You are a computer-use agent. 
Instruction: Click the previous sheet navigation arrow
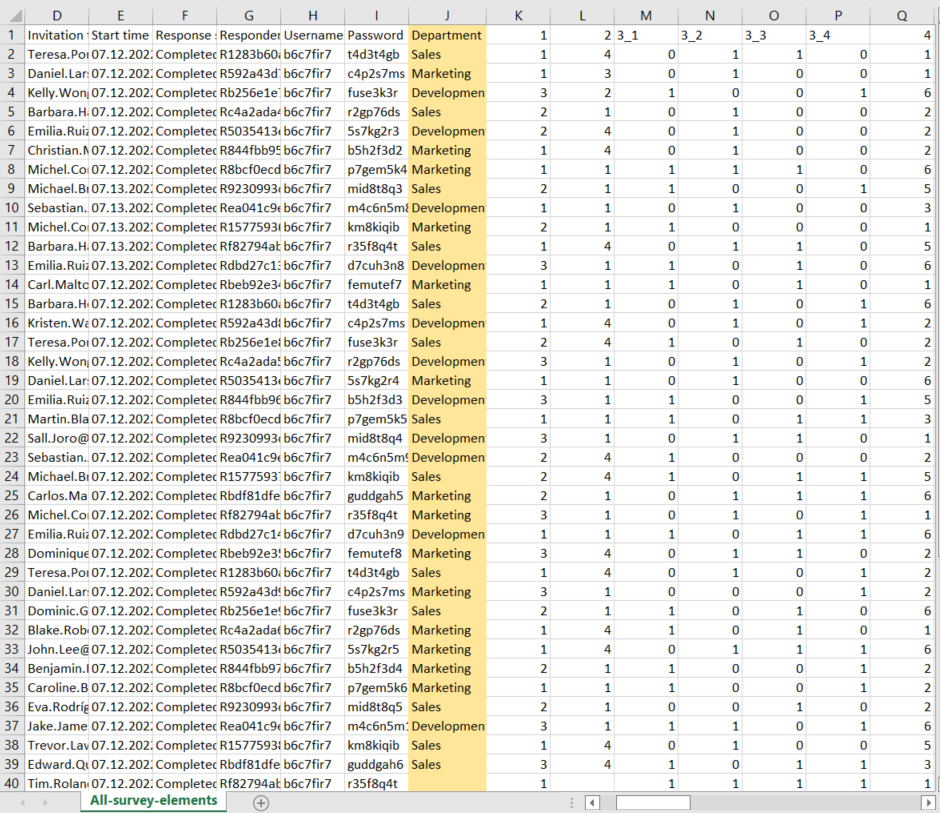tap(23, 802)
